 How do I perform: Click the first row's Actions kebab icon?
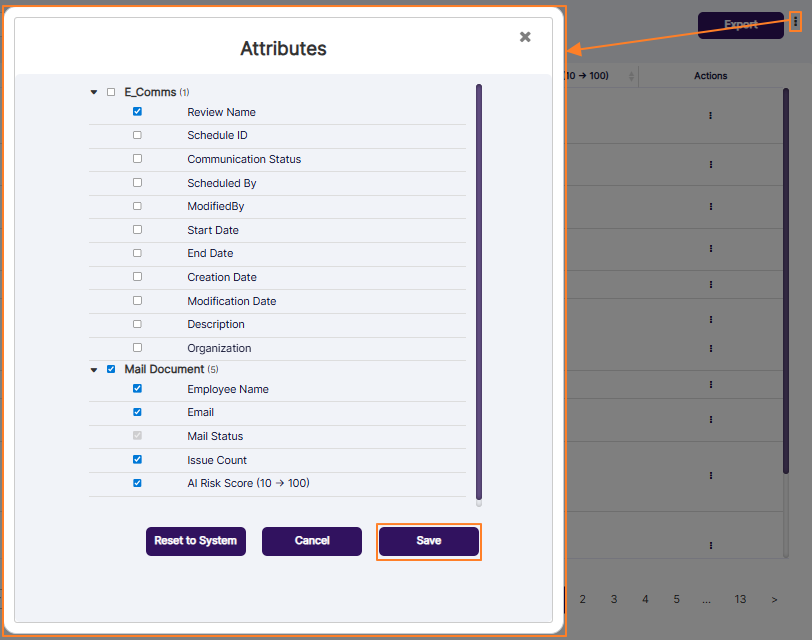pos(710,114)
